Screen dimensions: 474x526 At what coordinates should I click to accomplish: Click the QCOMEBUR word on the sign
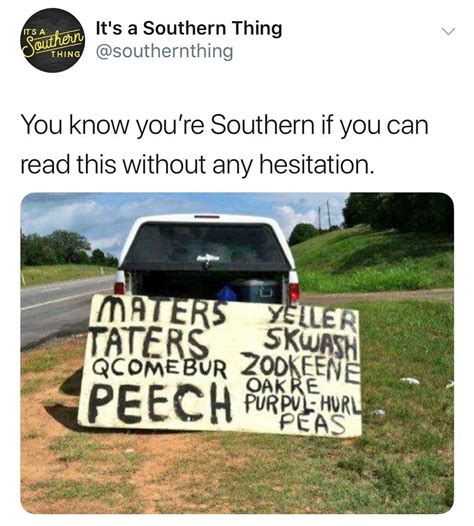[x=159, y=369]
